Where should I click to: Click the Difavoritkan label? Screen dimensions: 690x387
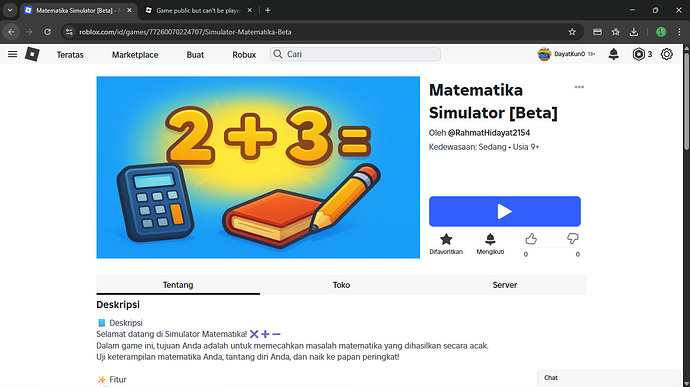pos(446,252)
